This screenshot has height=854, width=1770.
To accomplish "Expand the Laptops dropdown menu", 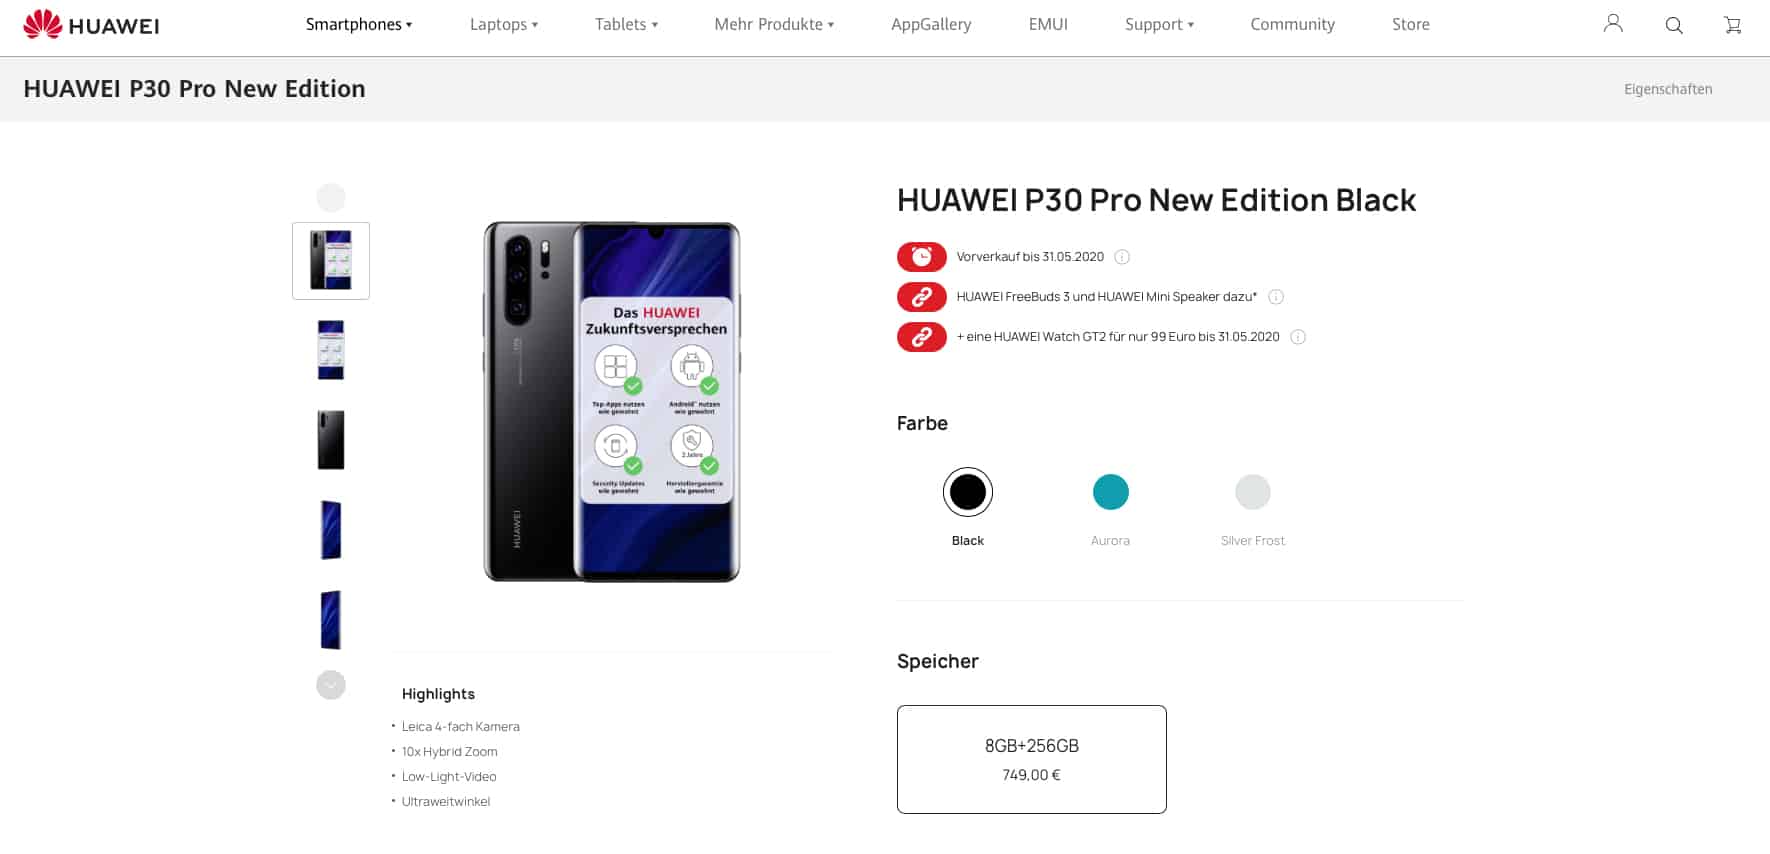I will pos(504,24).
